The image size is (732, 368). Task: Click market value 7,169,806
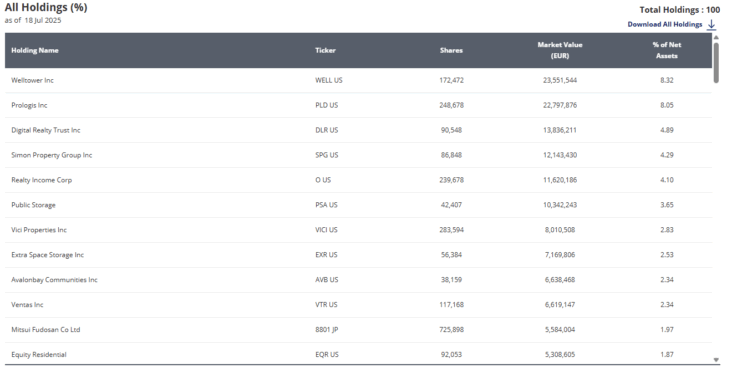click(560, 255)
